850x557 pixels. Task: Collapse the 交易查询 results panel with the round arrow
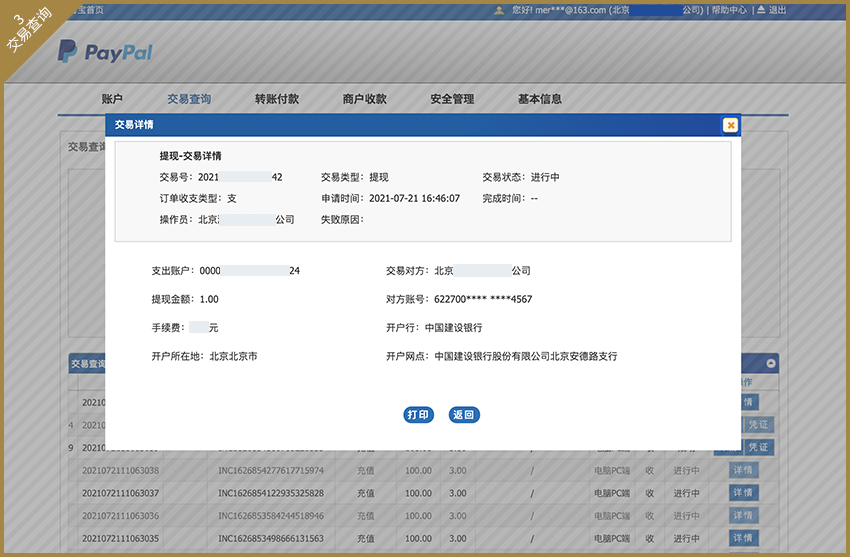(771, 363)
